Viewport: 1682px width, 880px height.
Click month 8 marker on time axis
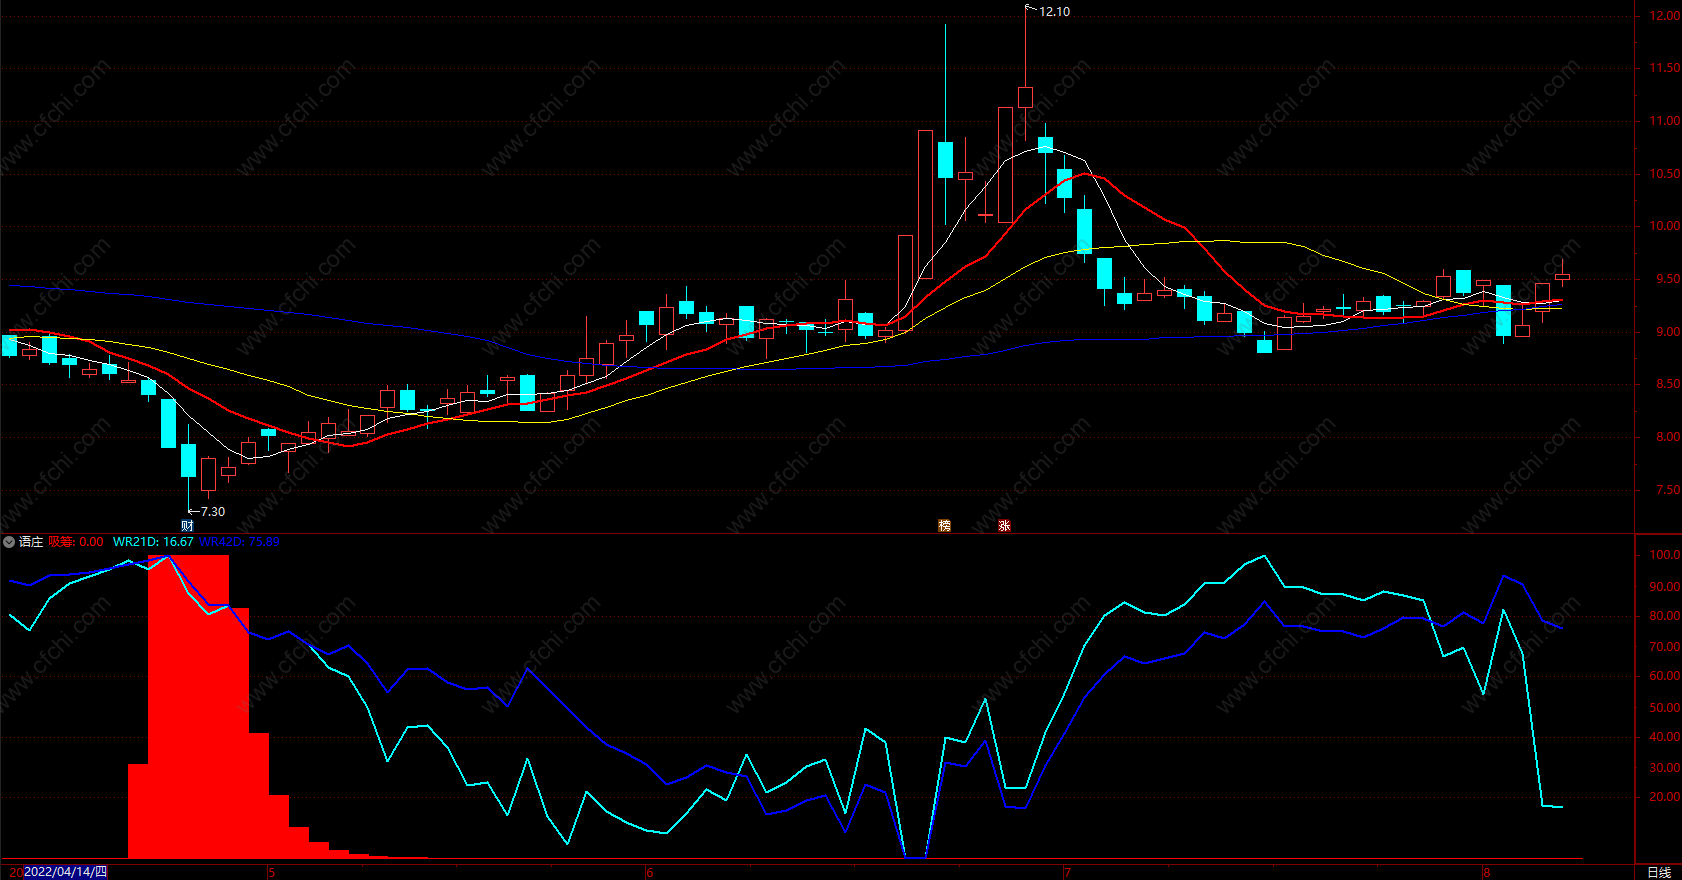[1487, 873]
